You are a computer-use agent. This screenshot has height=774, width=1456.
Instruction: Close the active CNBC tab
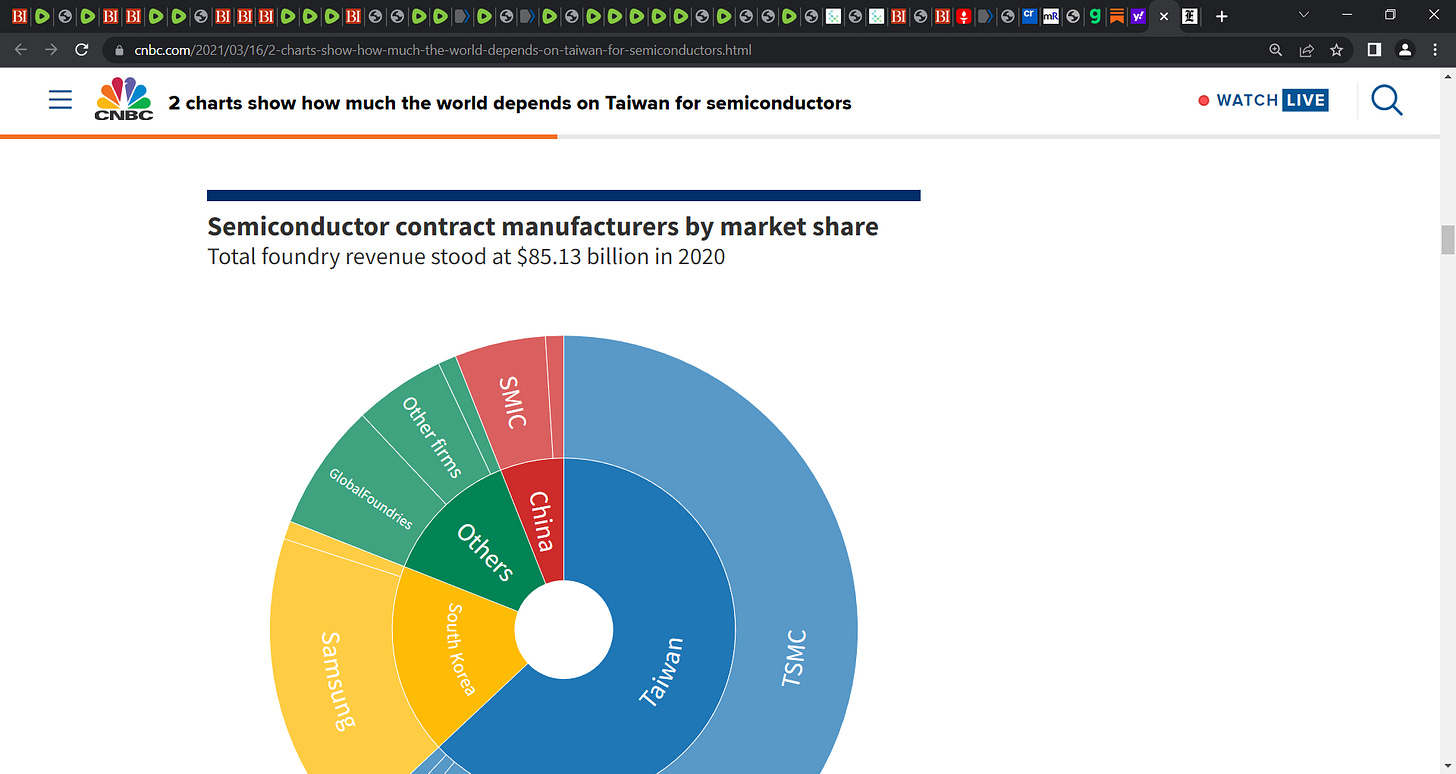click(1163, 16)
